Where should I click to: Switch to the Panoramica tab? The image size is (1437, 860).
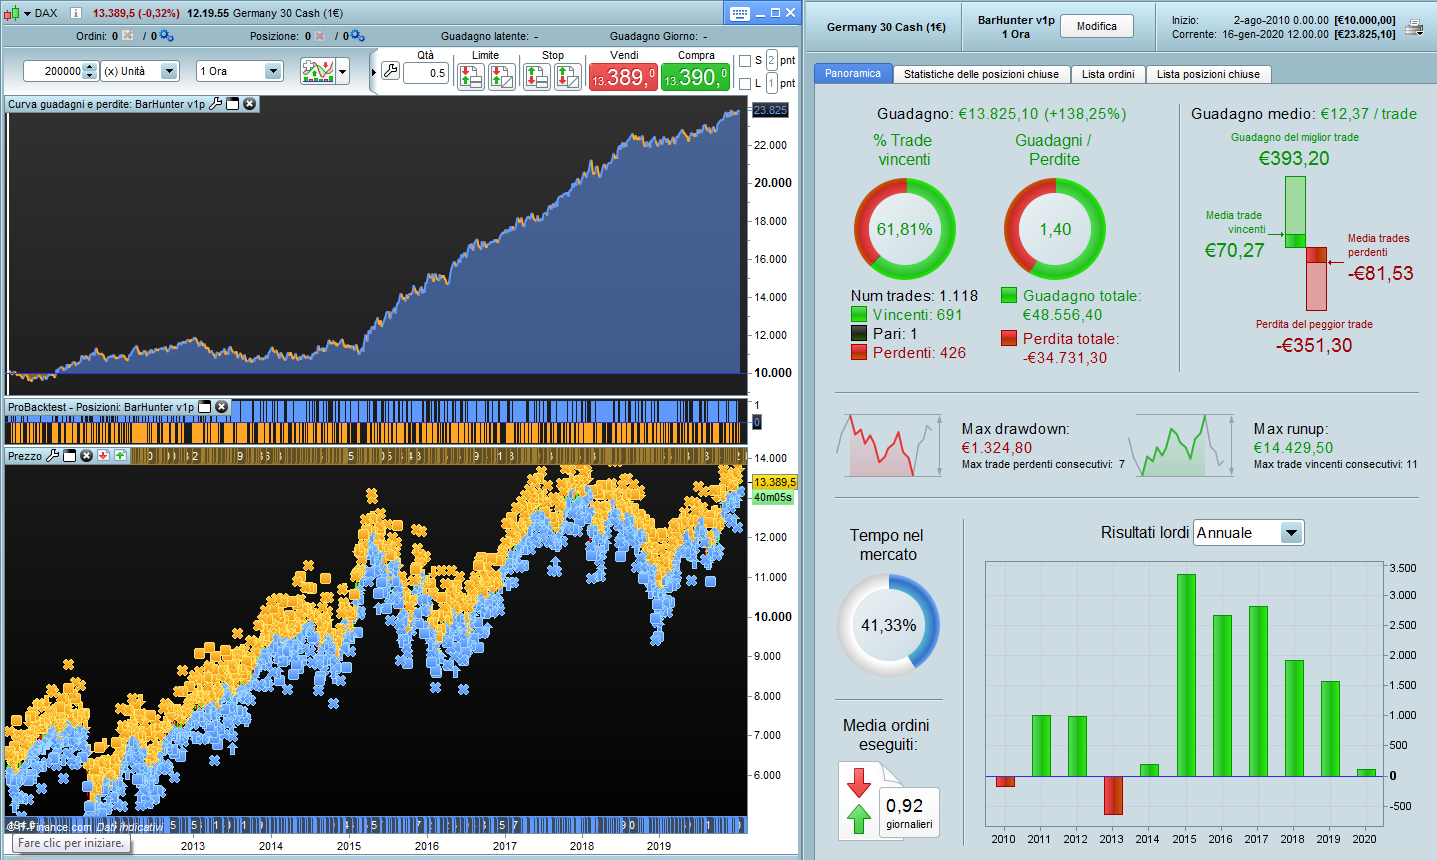click(x=853, y=74)
